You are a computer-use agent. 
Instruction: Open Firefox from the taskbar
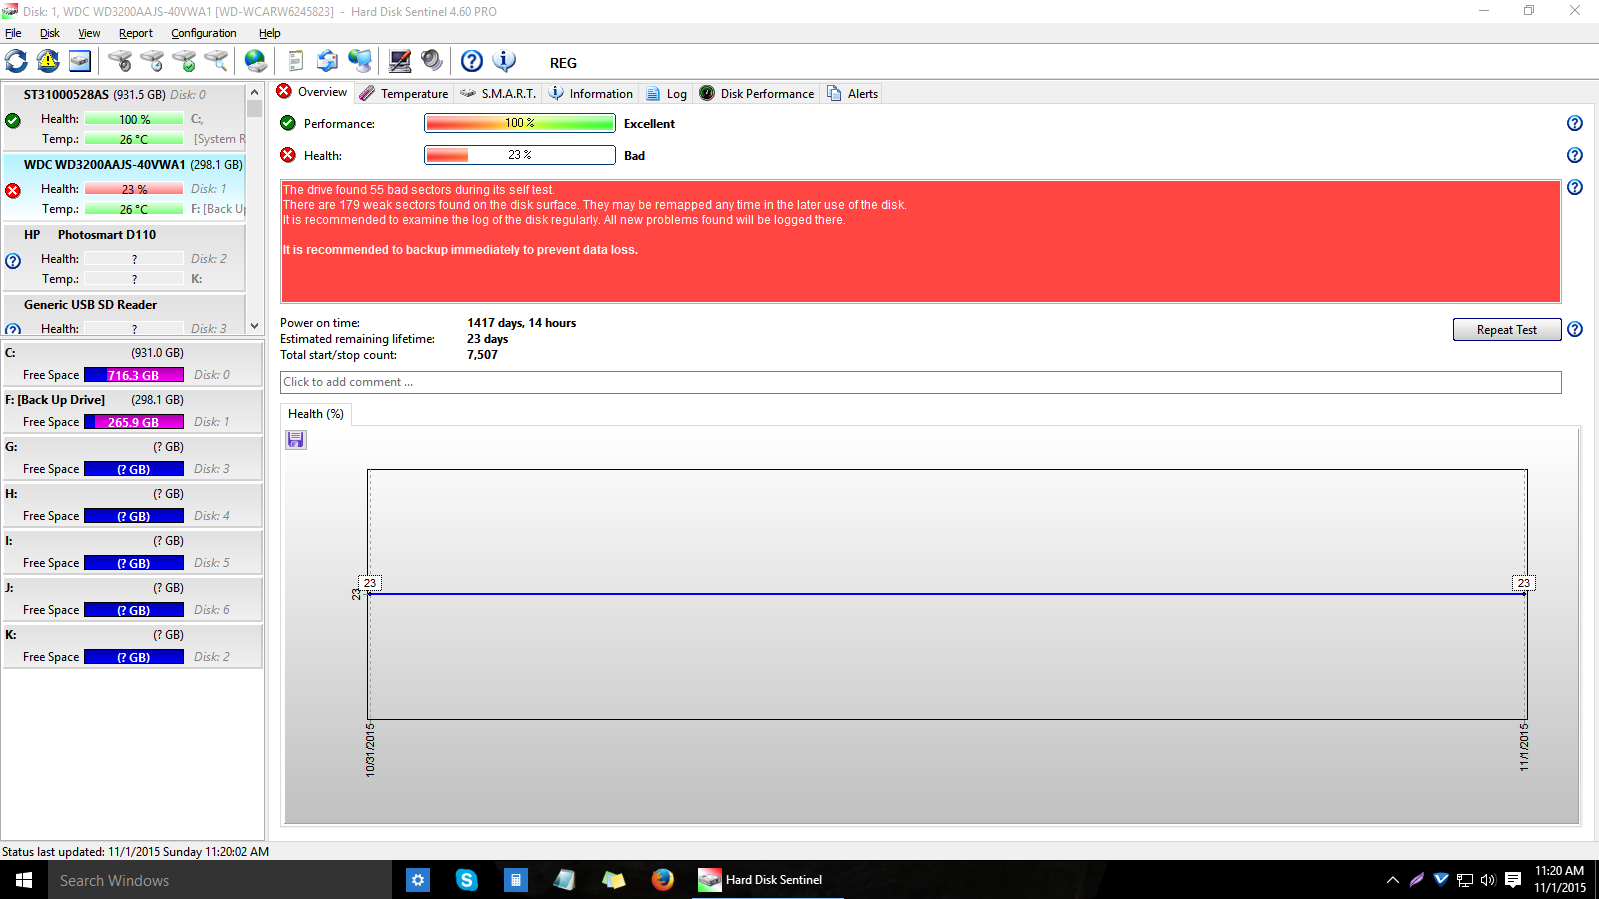coord(662,880)
